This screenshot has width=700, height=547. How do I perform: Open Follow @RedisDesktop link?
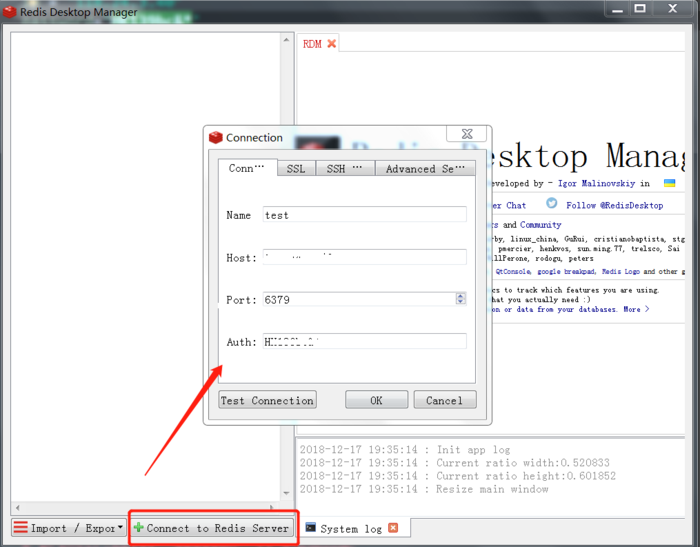pyautogui.click(x=614, y=205)
